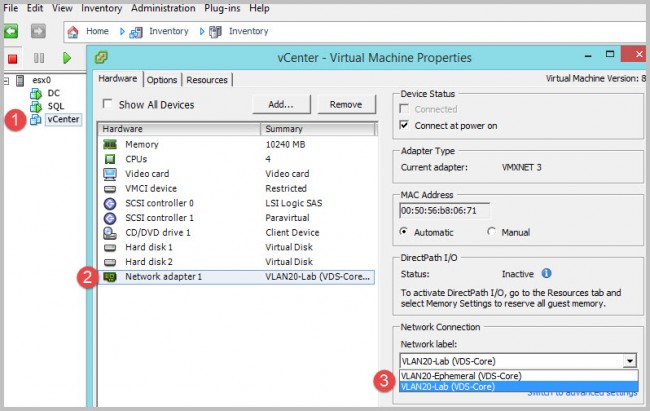This screenshot has width=650, height=411.
Task: Click the esx0 host icon
Action: 20,80
